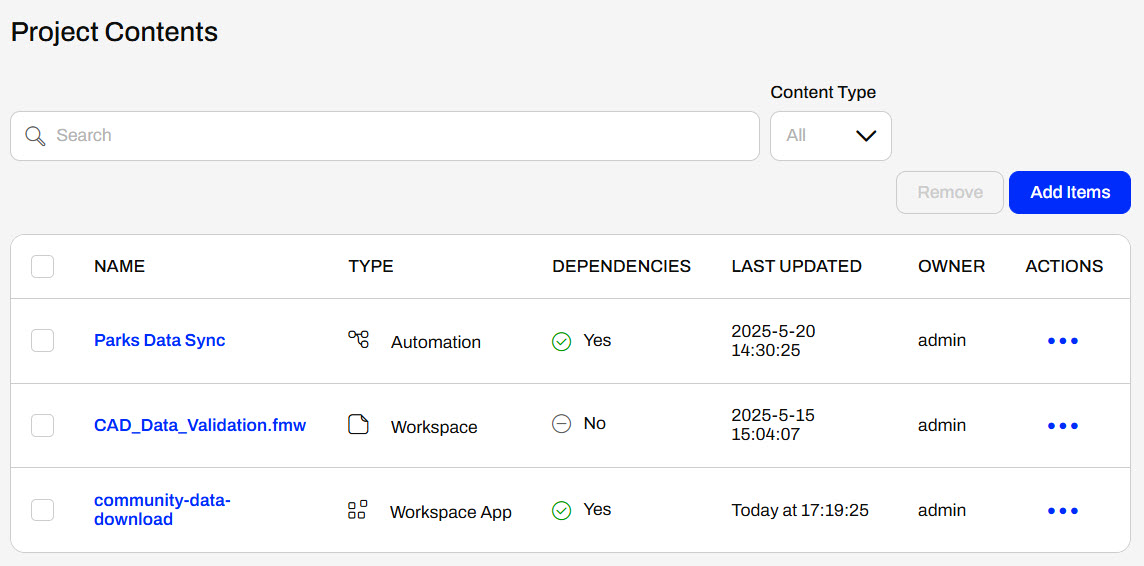The height and width of the screenshot is (566, 1144).
Task: Click 'admin' owner for CAD_Data_Validation.fmw
Action: [942, 425]
